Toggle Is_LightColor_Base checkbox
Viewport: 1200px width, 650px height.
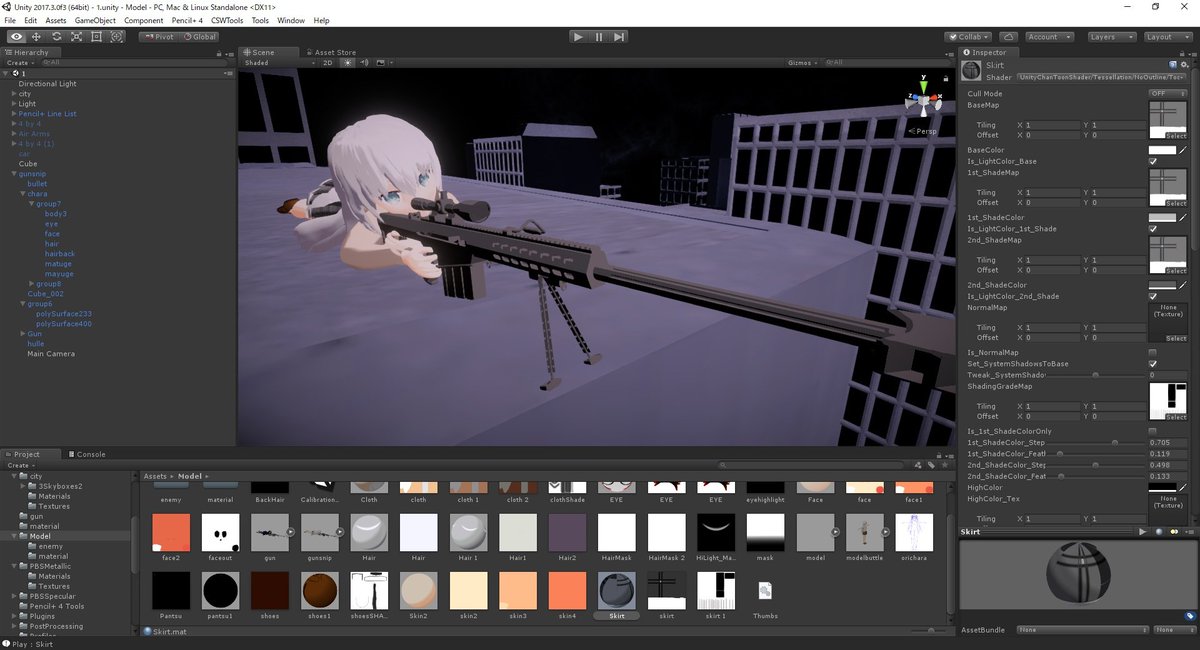pos(1153,161)
